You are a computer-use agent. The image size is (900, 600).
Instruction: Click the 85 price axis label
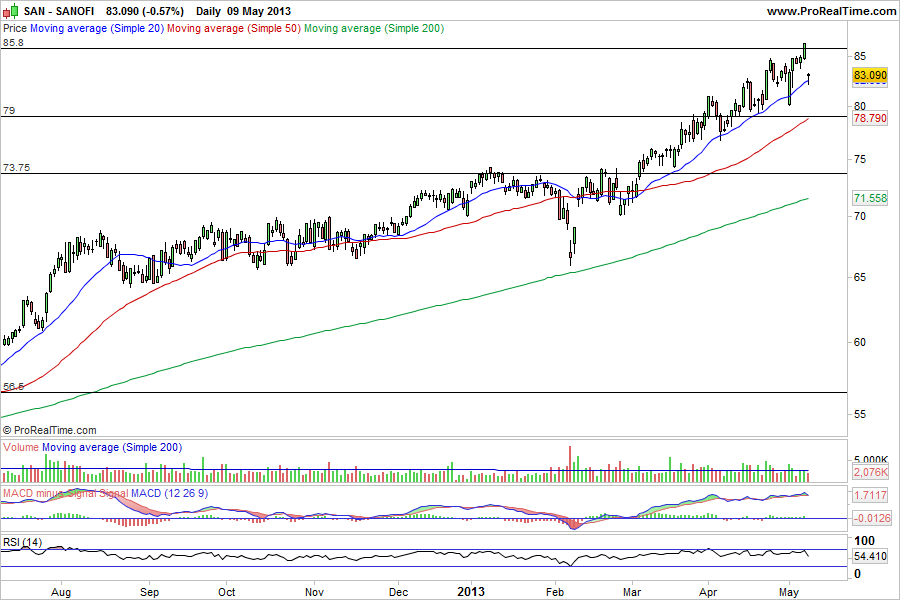pyautogui.click(x=860, y=56)
